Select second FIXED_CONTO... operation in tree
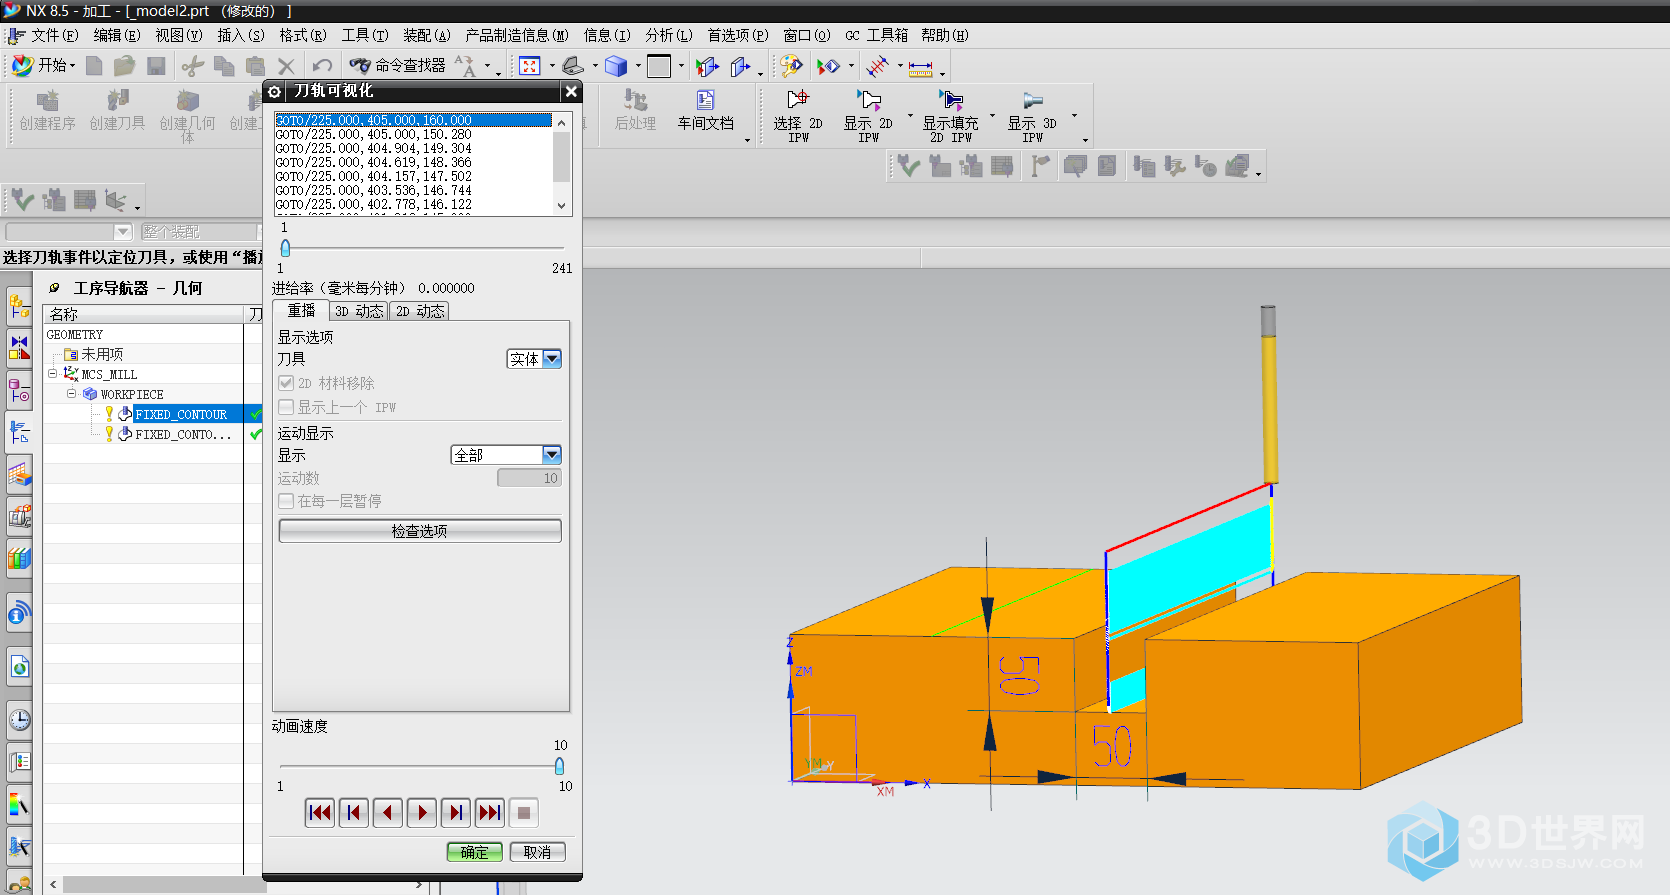1670x895 pixels. pos(183,434)
